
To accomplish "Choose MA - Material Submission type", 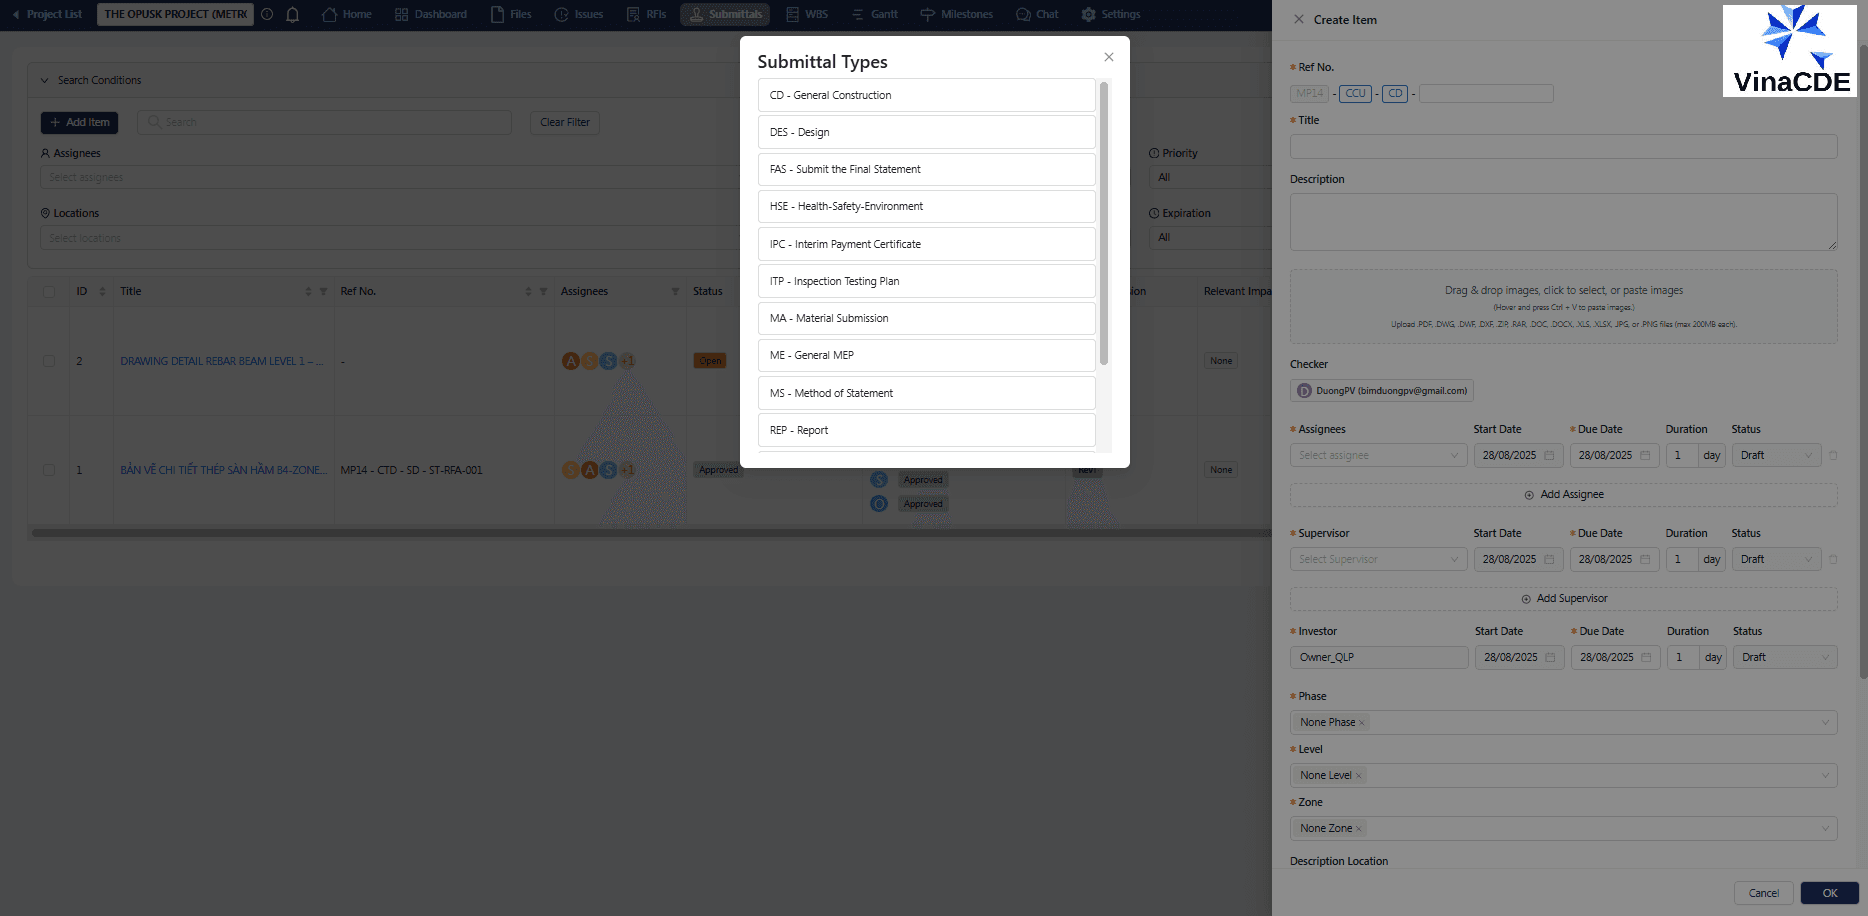I will point(926,318).
